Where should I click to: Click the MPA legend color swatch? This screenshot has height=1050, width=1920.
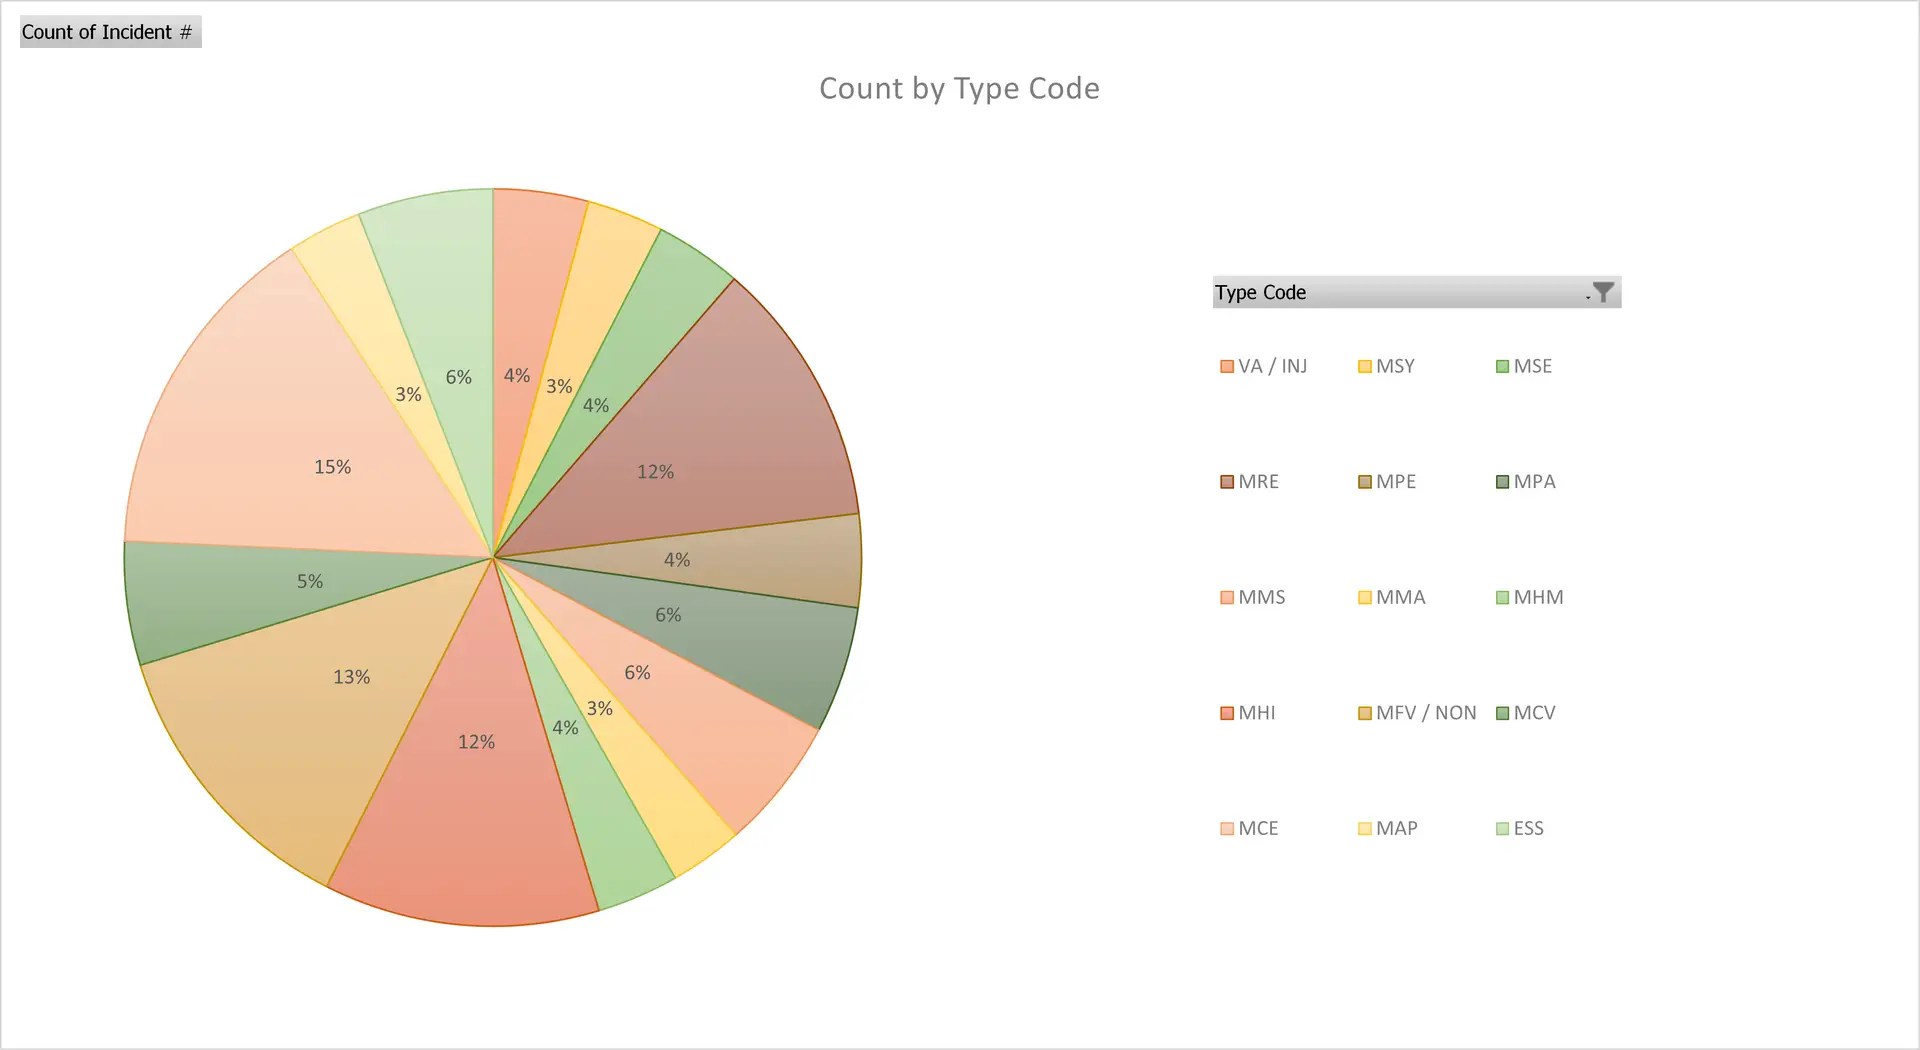point(1502,482)
